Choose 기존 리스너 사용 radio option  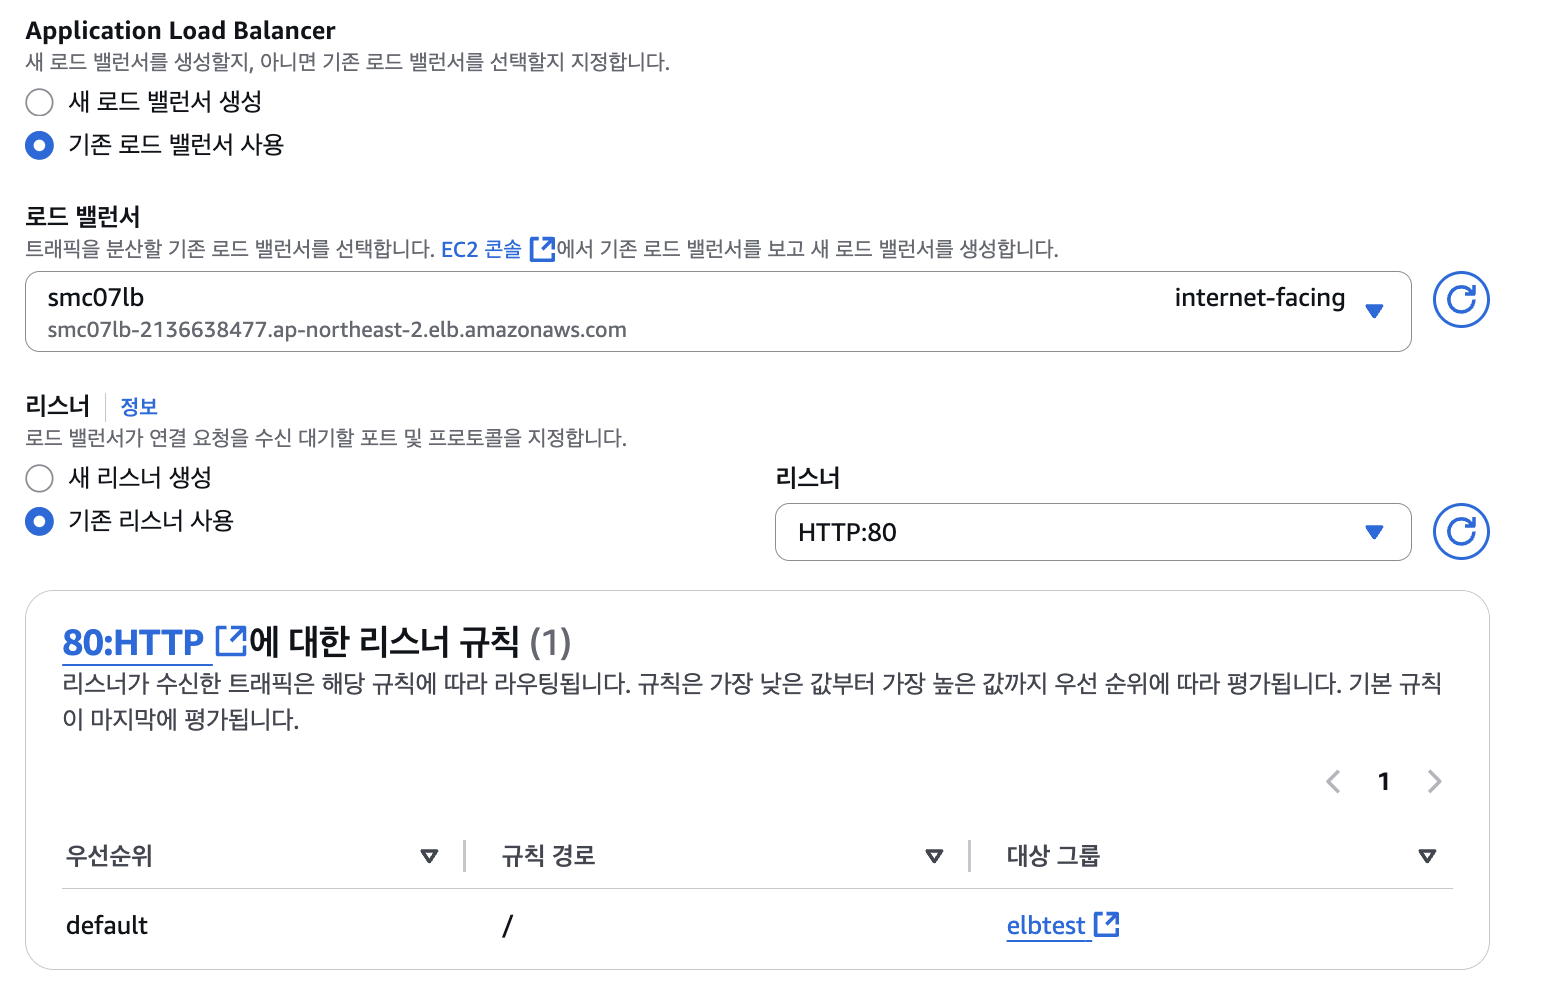tap(39, 521)
